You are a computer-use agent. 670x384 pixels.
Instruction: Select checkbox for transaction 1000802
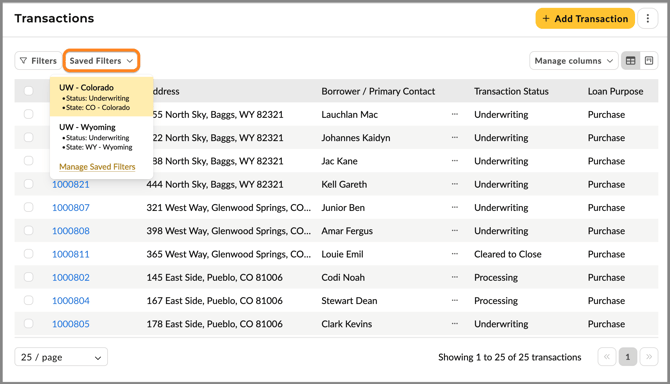click(29, 277)
